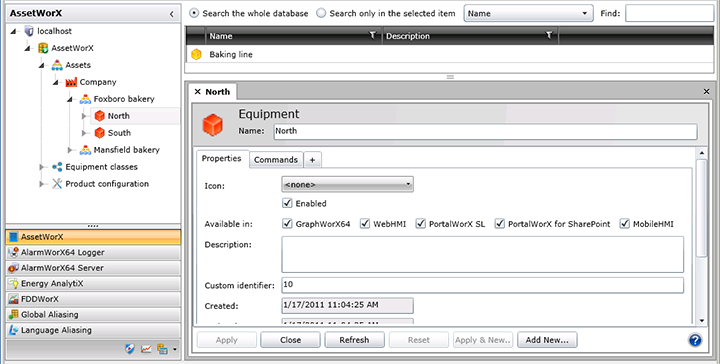720x364 pixels.
Task: Click the database stack icon in bottom strip
Action: coord(162,350)
